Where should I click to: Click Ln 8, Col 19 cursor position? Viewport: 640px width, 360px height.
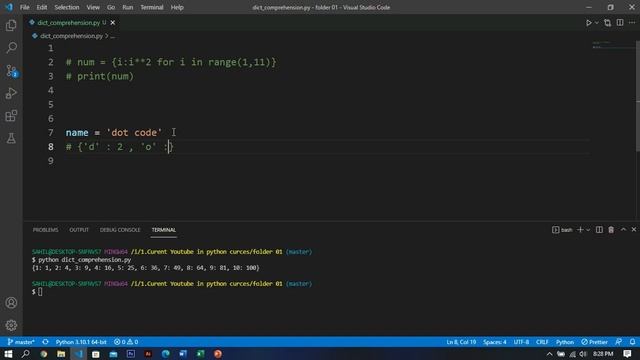pyautogui.click(x=461, y=342)
